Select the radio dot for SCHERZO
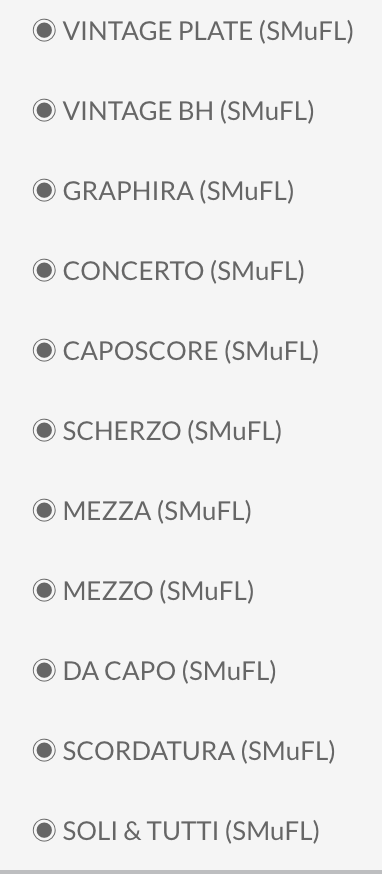This screenshot has height=874, width=382. pyautogui.click(x=44, y=430)
